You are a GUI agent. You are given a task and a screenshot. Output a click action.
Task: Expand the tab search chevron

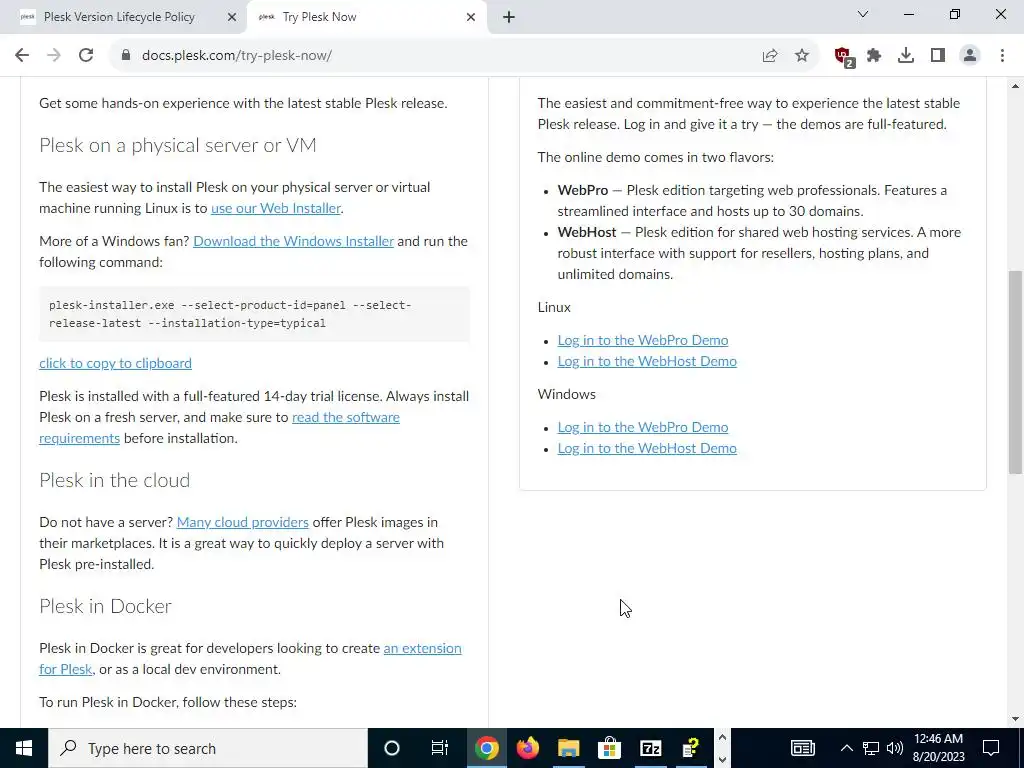tap(863, 14)
